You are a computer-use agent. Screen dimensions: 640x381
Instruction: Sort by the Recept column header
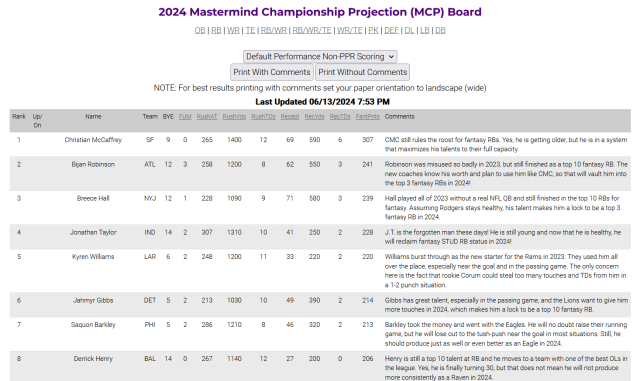pyautogui.click(x=290, y=117)
